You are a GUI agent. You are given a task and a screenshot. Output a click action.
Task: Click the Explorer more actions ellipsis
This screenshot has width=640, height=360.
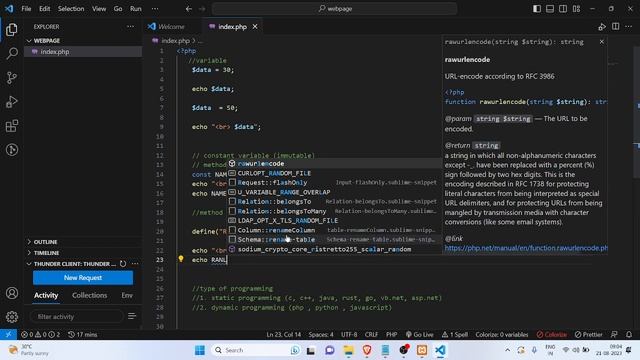click(130, 27)
